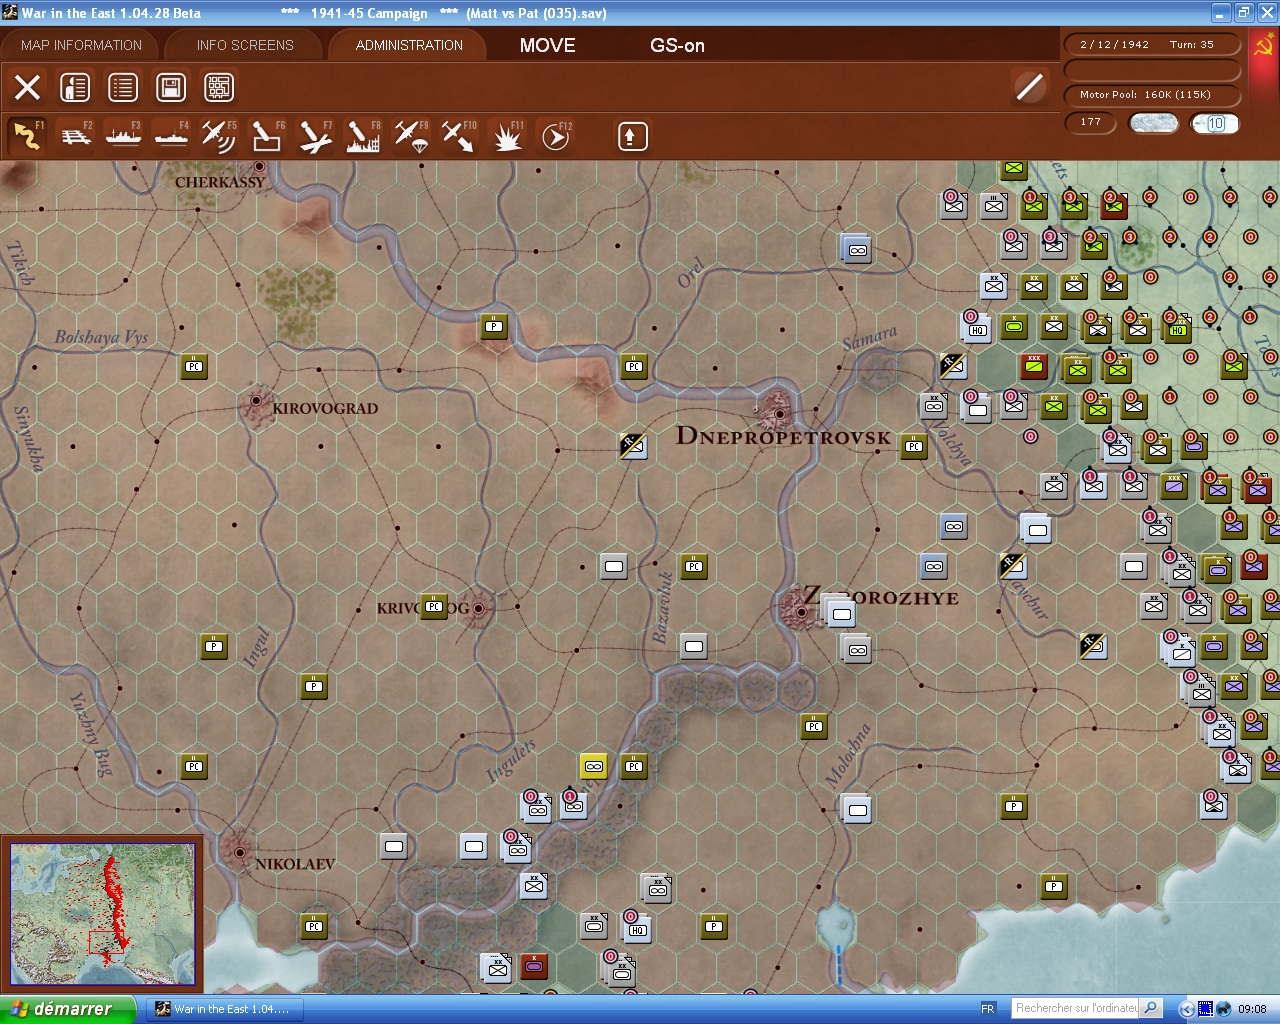
Task: Click the 177 value box
Action: pyautogui.click(x=1091, y=122)
